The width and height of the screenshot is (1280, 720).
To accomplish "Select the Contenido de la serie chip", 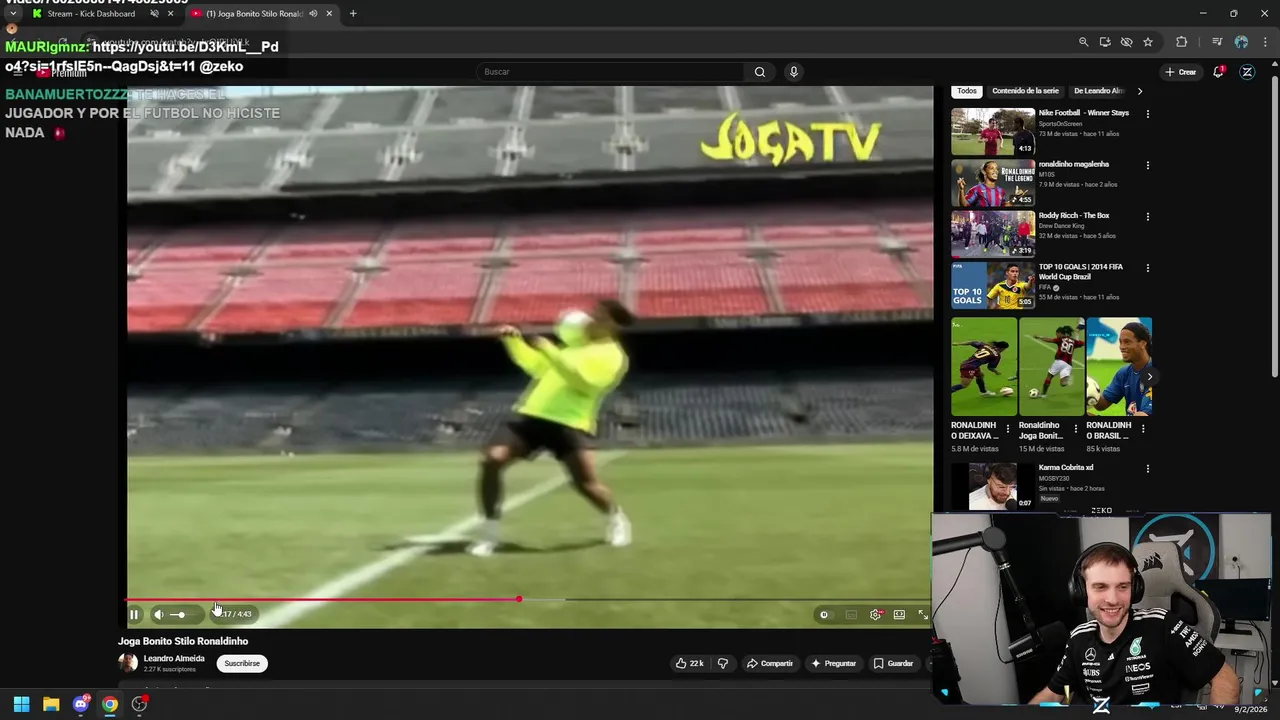I will pos(1025,91).
